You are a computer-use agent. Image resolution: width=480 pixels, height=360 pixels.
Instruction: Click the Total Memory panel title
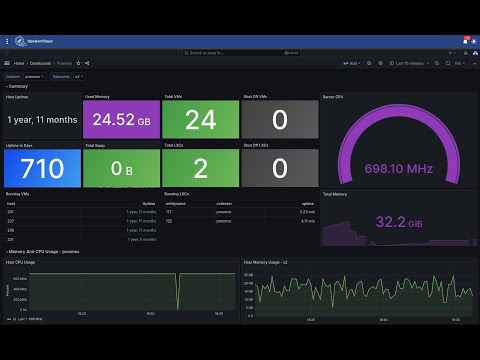335,194
